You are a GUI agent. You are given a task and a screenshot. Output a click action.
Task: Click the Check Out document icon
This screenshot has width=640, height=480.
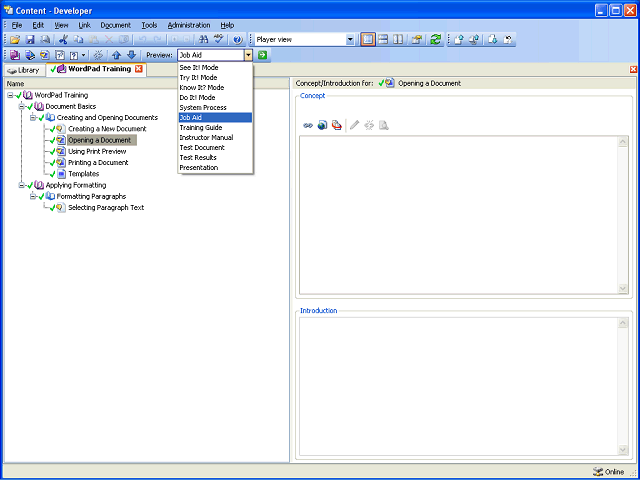(493, 40)
